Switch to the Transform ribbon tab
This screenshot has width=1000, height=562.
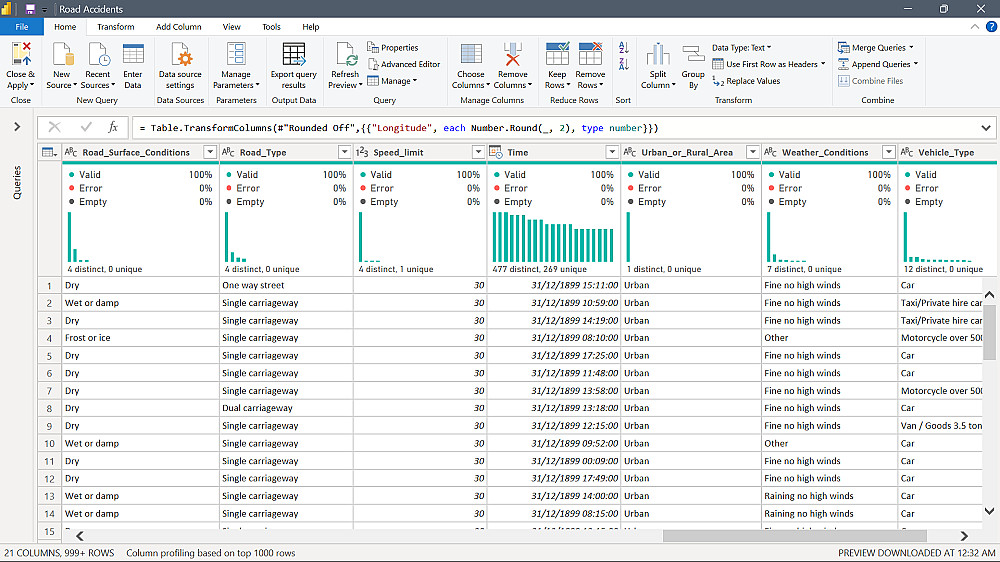[115, 27]
